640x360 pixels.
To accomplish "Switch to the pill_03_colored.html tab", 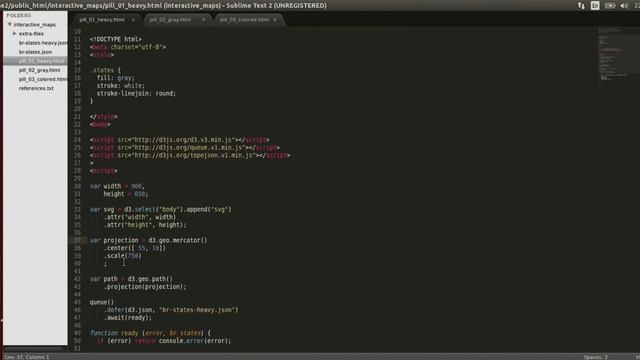I will click(x=244, y=20).
